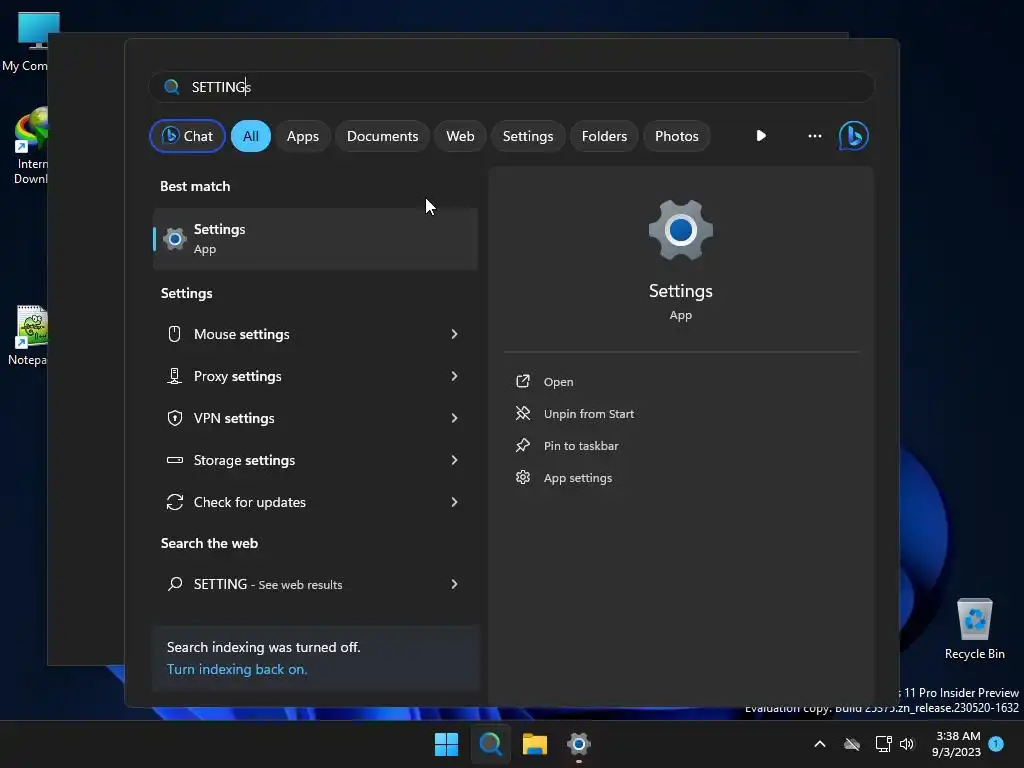The image size is (1024, 768).
Task: Switch to the Documents filter
Action: 382,136
